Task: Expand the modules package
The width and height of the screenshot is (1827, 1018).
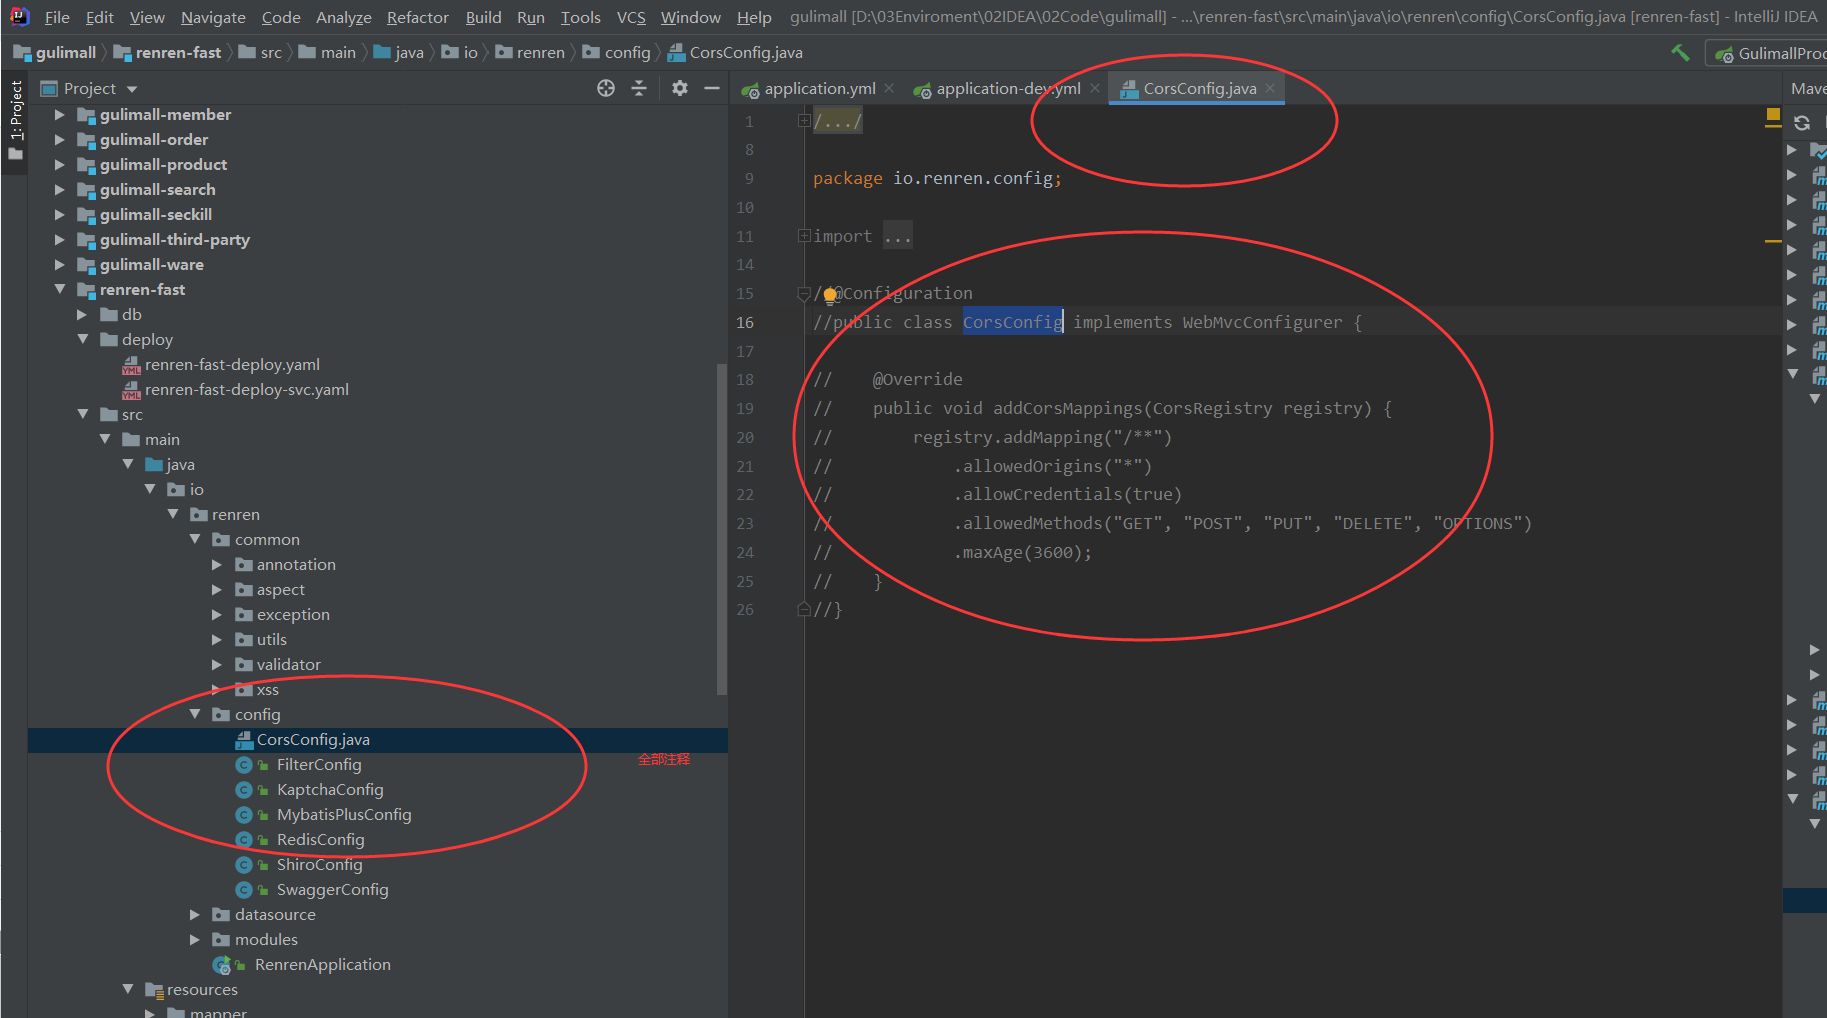Action: tap(195, 939)
